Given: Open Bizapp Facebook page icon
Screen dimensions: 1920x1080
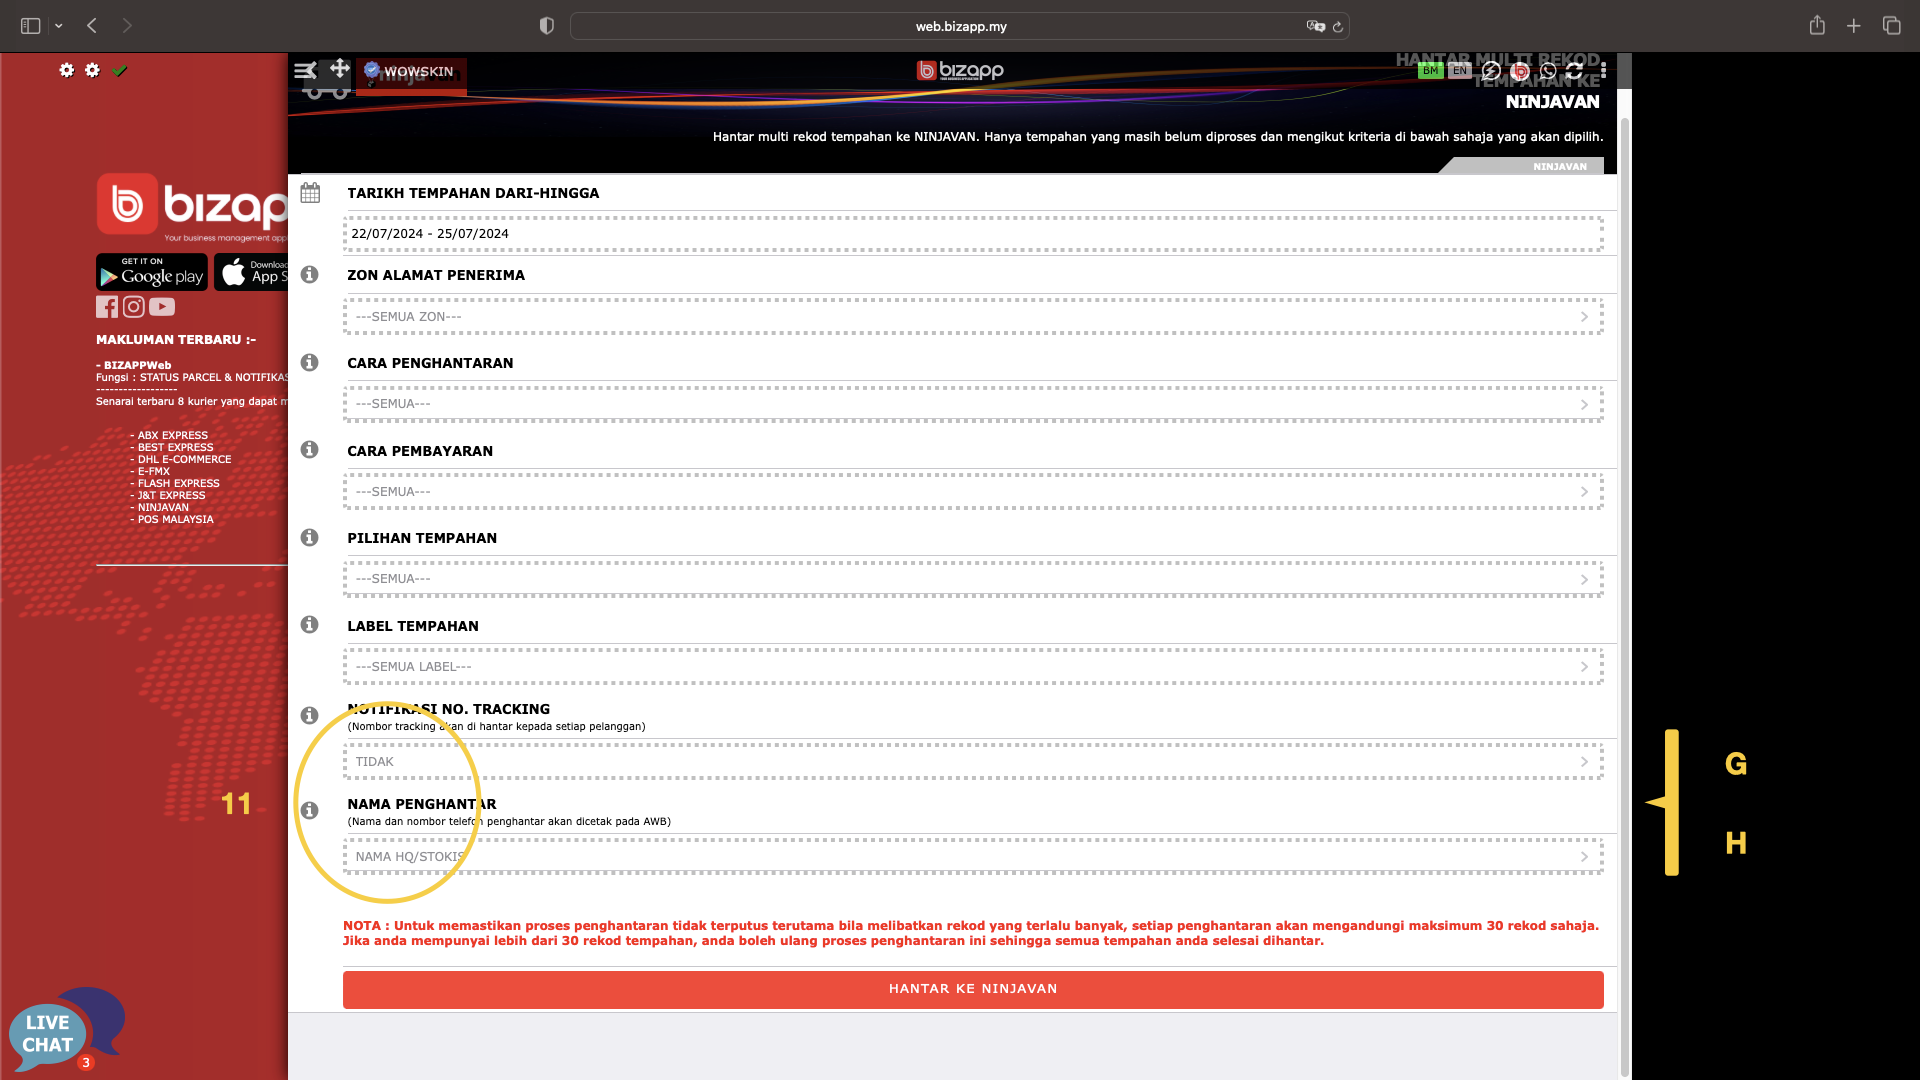Looking at the screenshot, I should pos(107,307).
